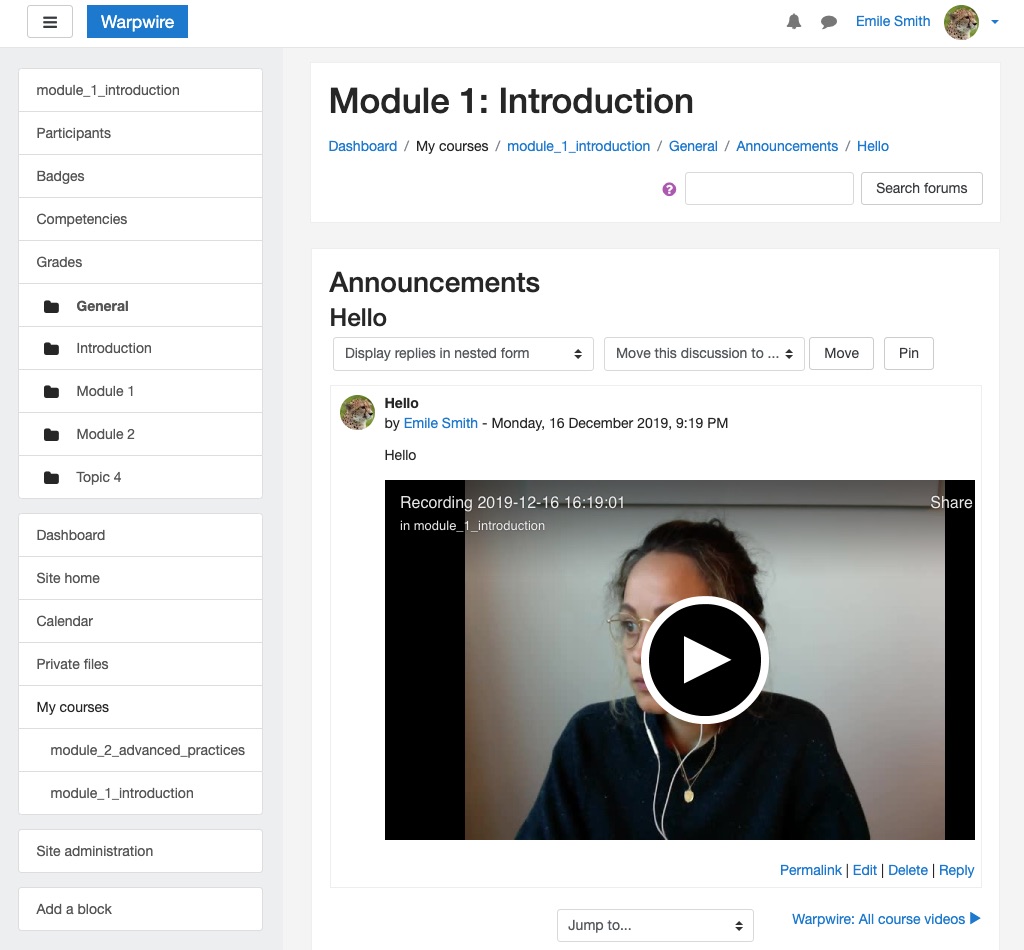
Task: Click My courses in the sidebar
Action: [x=140, y=708]
